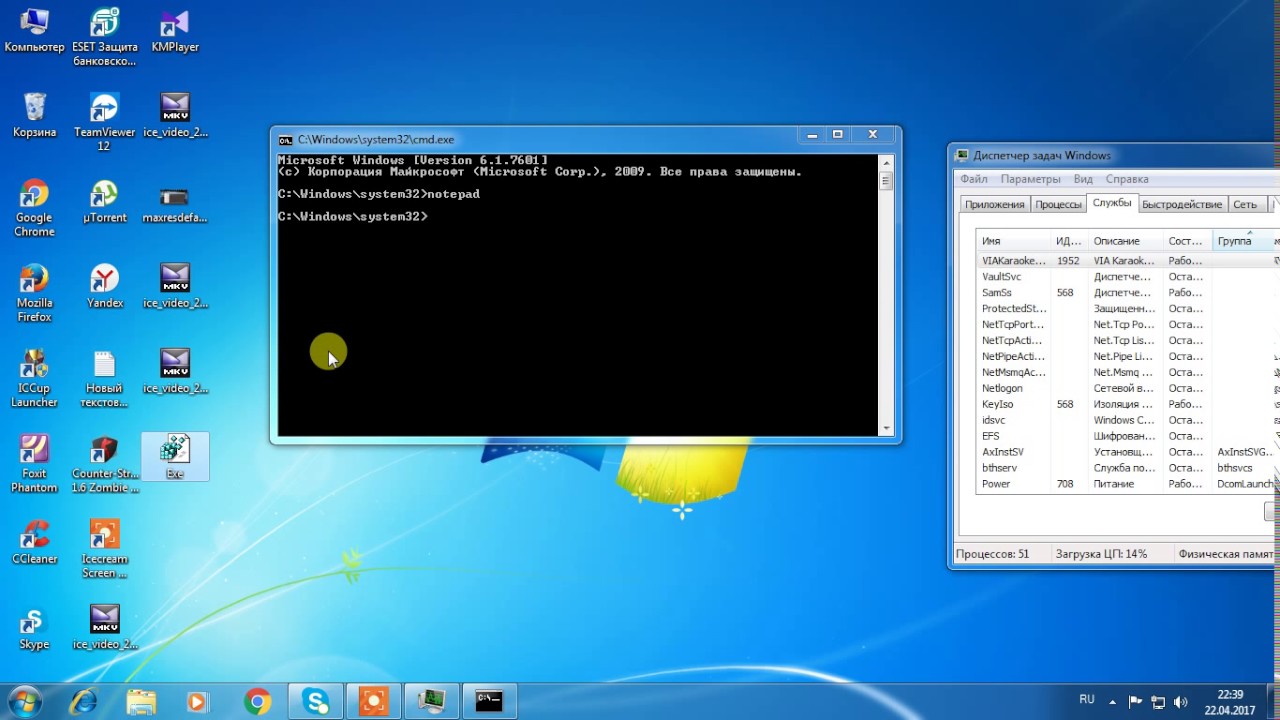The height and width of the screenshot is (720, 1280).
Task: Open the volume control in system tray
Action: [x=1180, y=701]
